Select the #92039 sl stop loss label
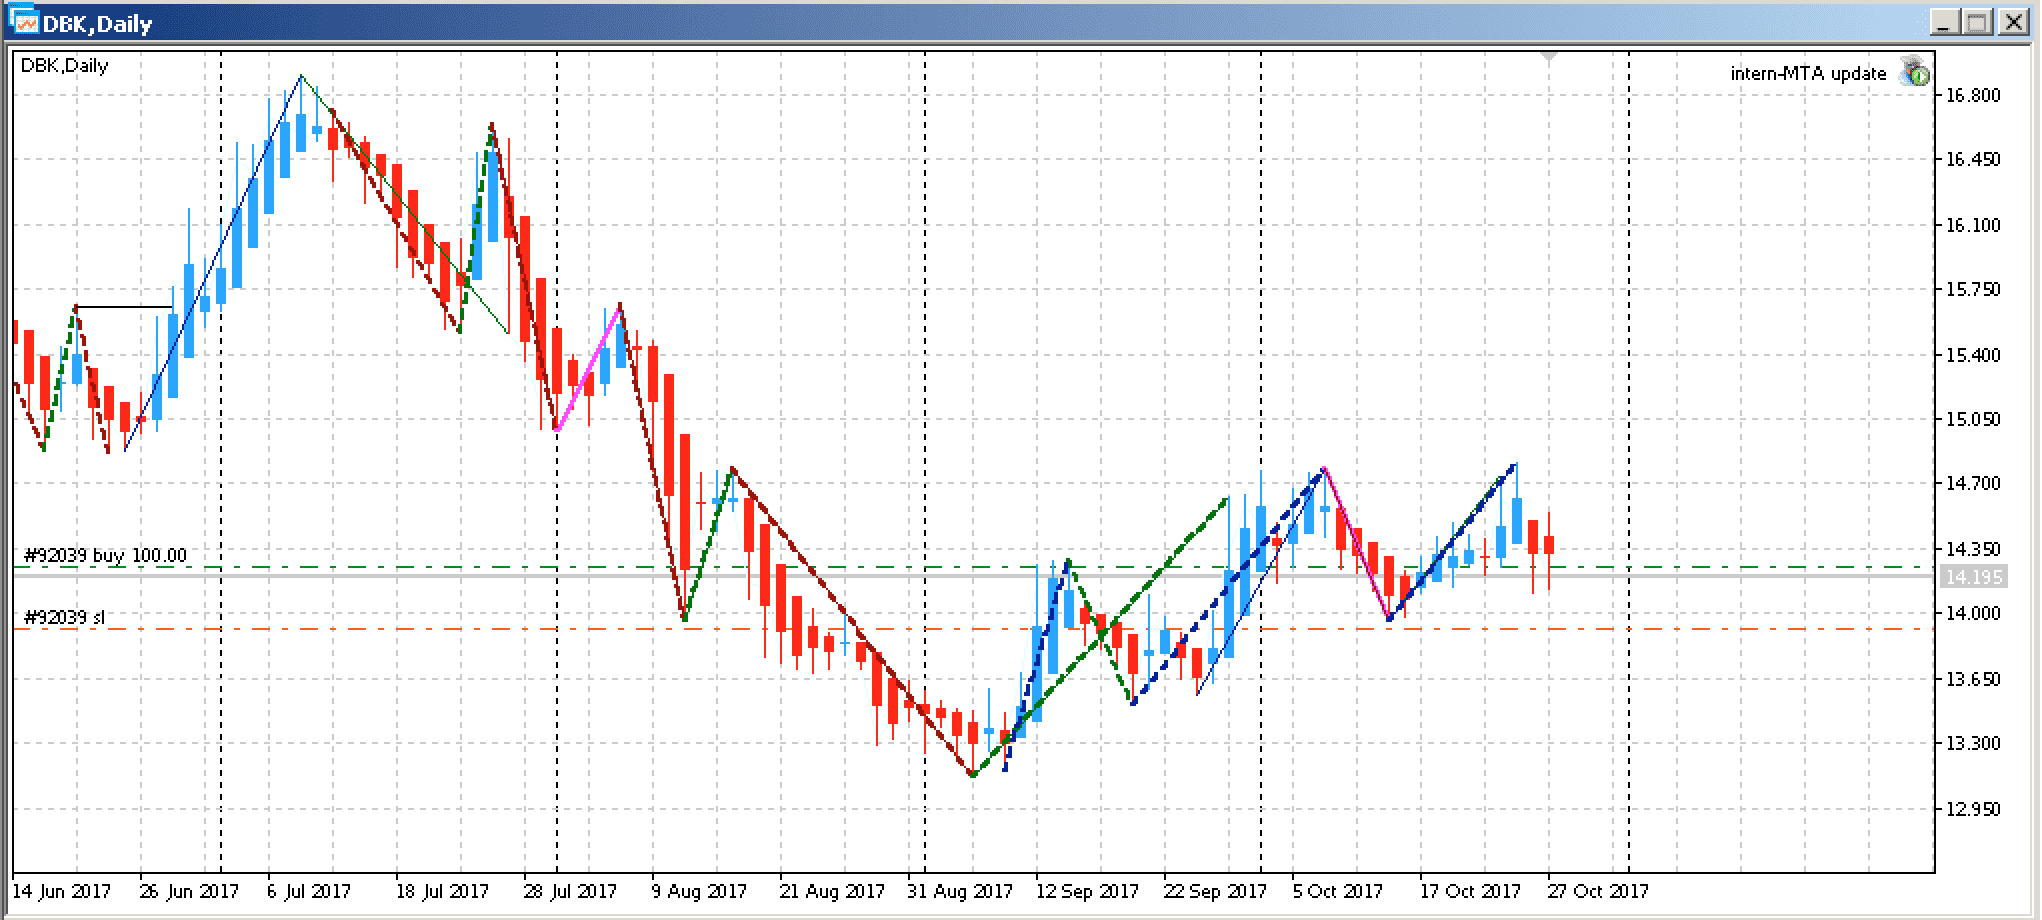The image size is (2042, 920). pos(64,618)
